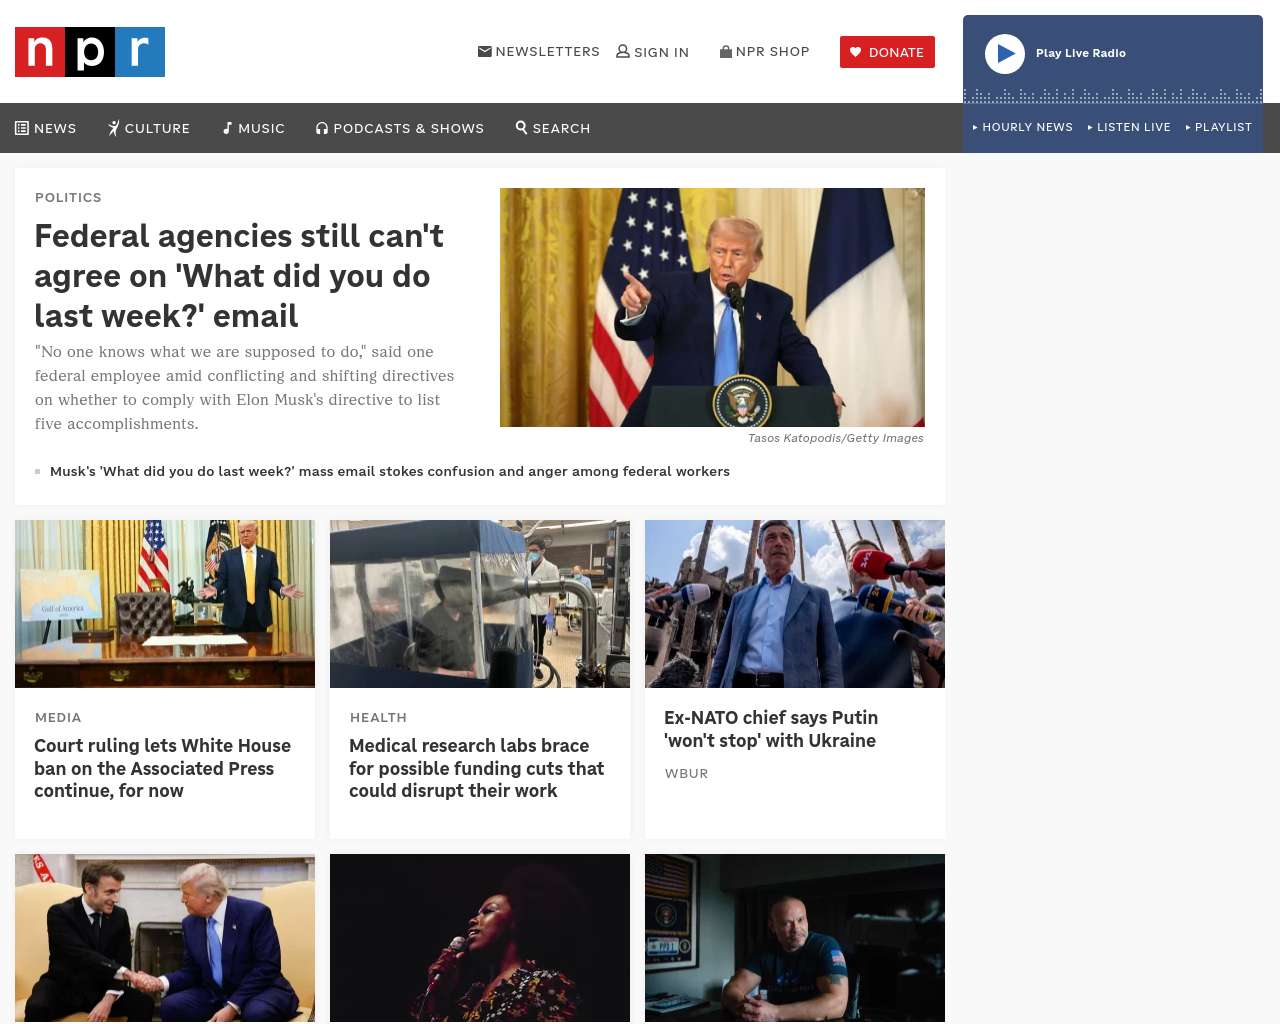
Task: Click the Search magnifier icon
Action: [521, 127]
